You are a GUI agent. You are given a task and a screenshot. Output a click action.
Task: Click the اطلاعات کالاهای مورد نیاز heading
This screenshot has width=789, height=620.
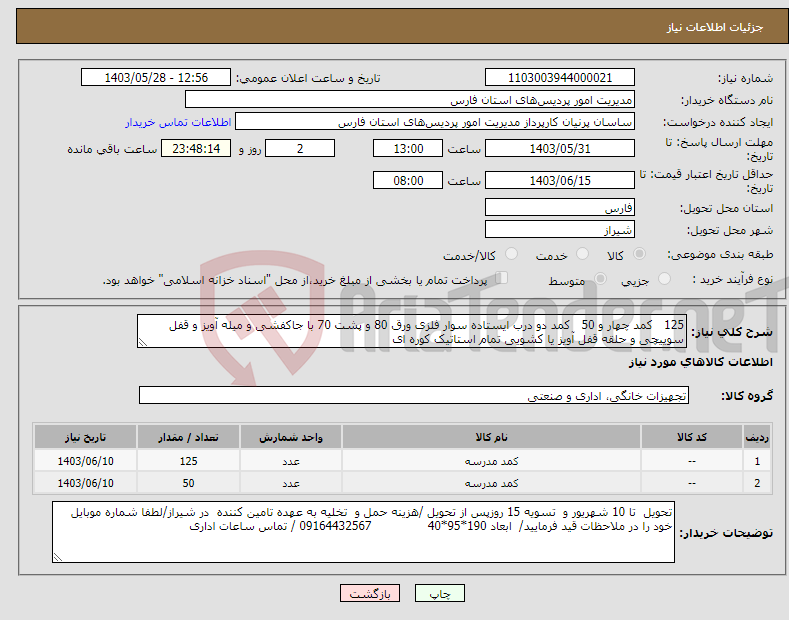click(700, 362)
